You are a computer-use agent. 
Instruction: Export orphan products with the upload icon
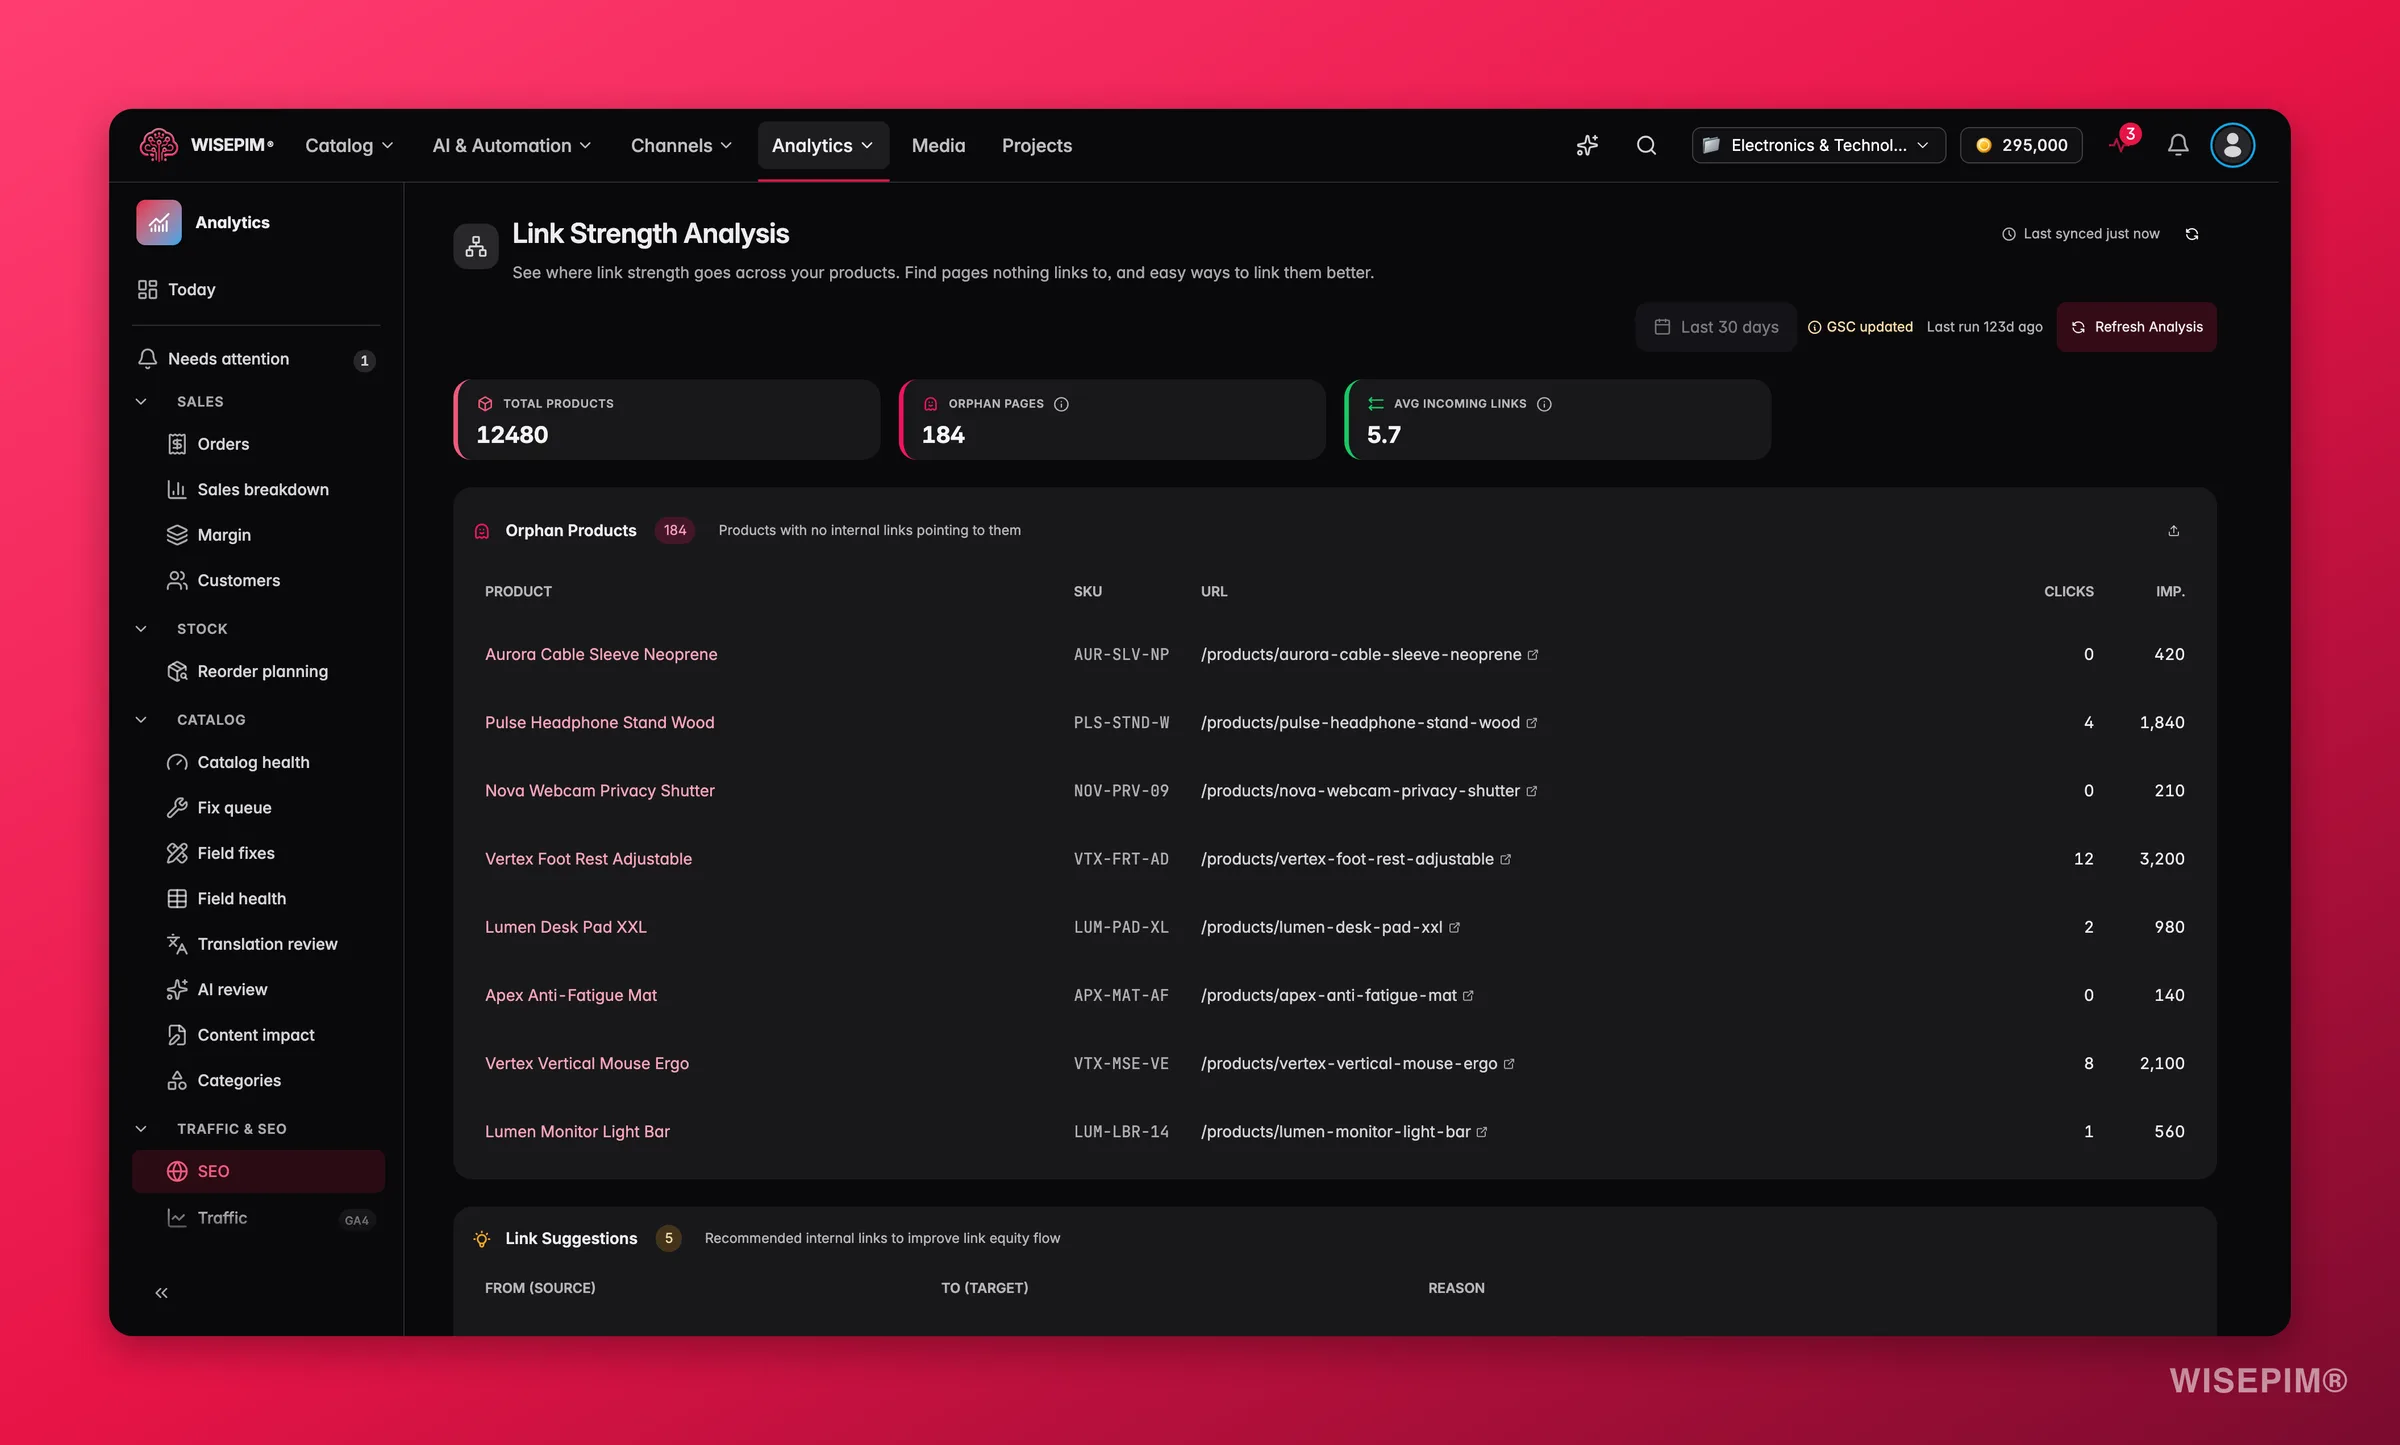2173,531
